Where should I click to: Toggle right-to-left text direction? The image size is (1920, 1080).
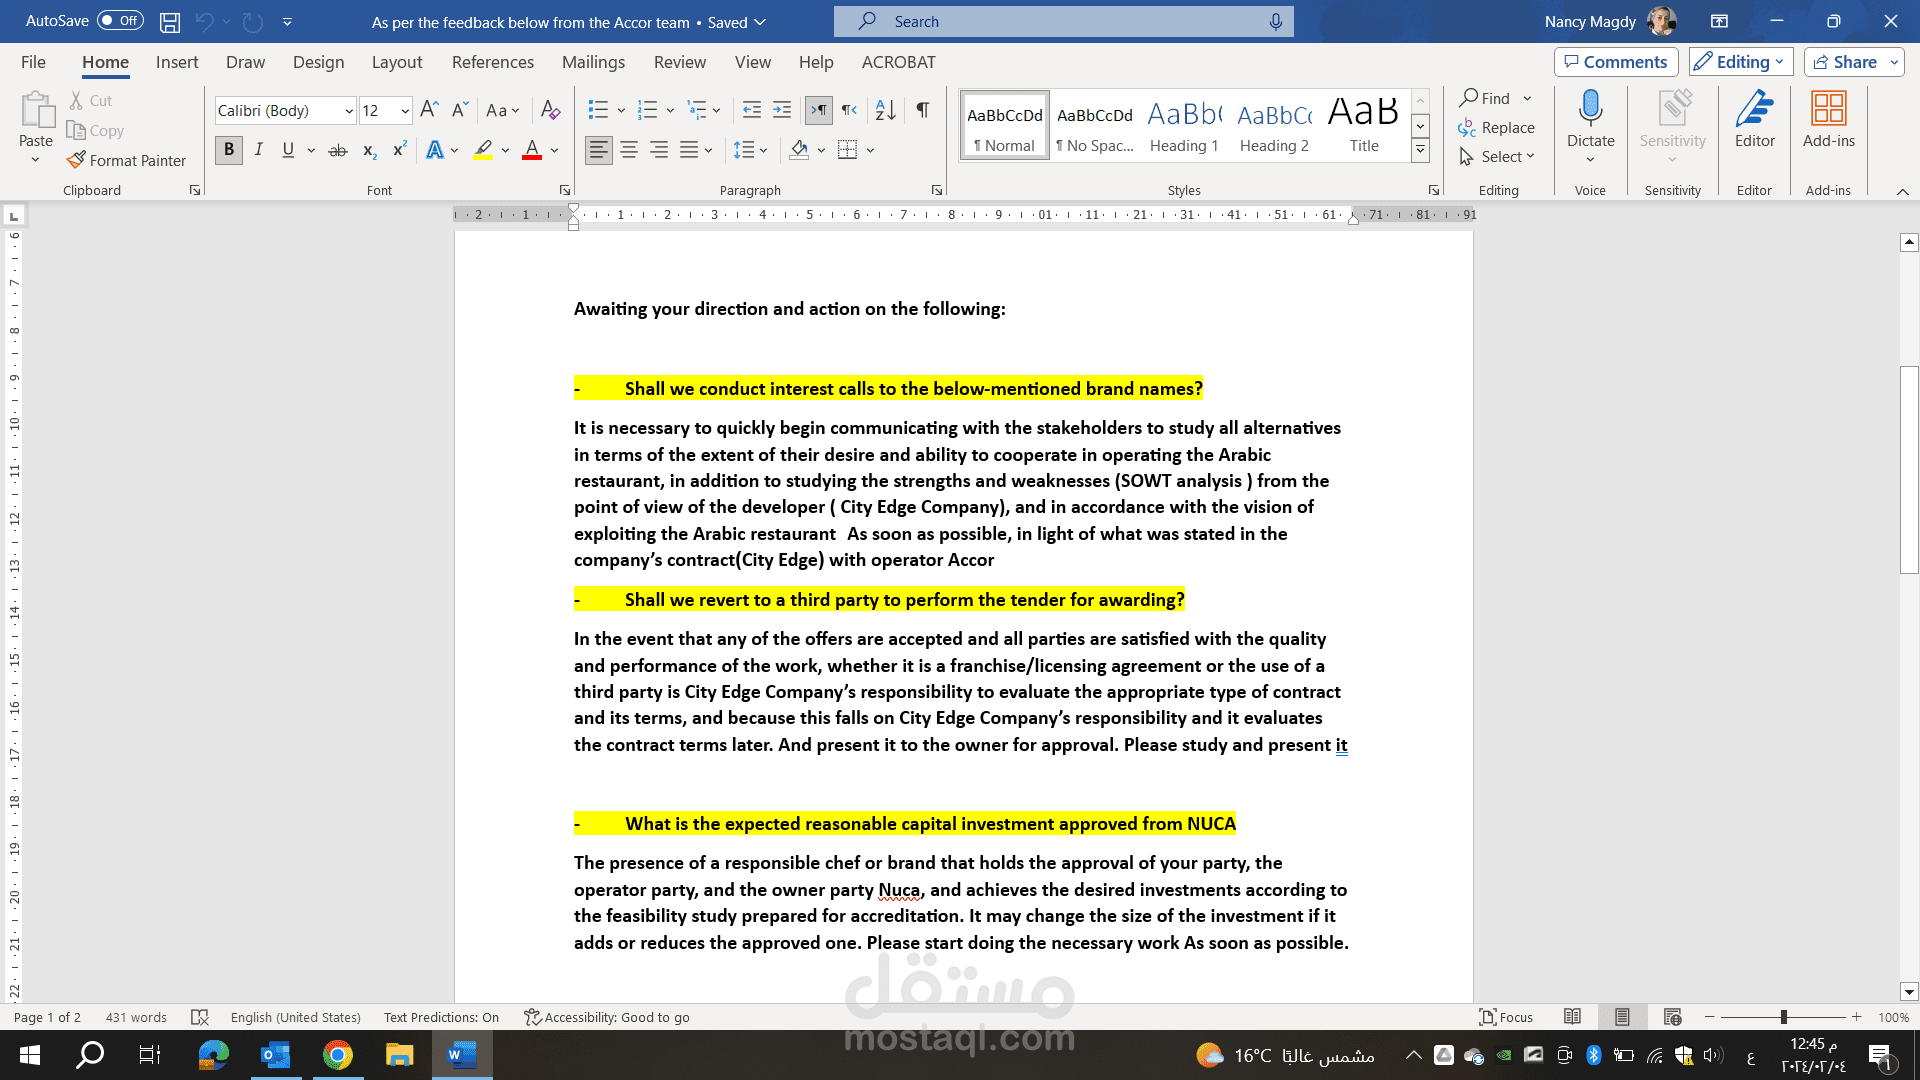click(x=849, y=110)
